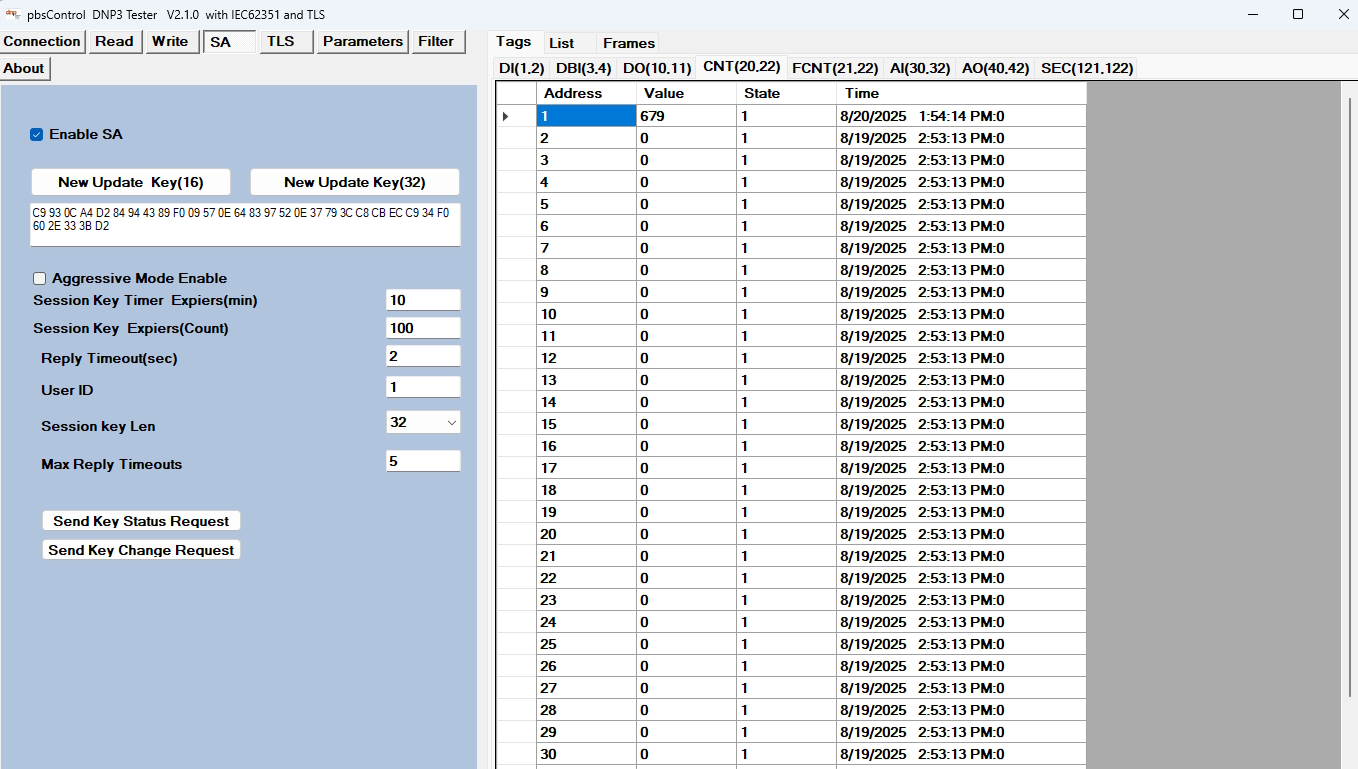Switch to the Parameters tab

(x=362, y=41)
